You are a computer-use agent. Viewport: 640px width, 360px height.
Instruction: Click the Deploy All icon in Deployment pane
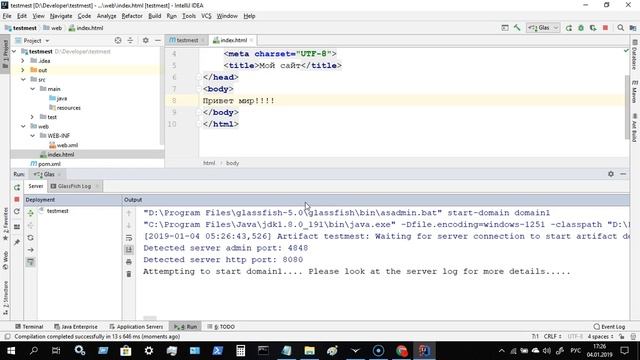tap(31, 213)
